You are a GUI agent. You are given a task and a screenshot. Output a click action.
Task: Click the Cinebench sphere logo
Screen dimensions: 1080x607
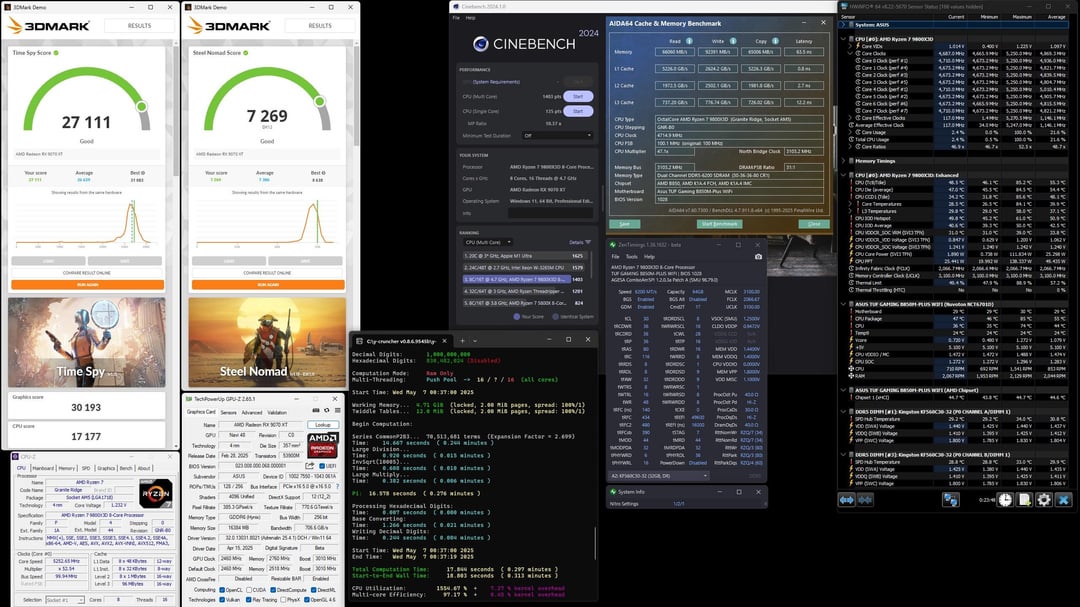click(481, 44)
